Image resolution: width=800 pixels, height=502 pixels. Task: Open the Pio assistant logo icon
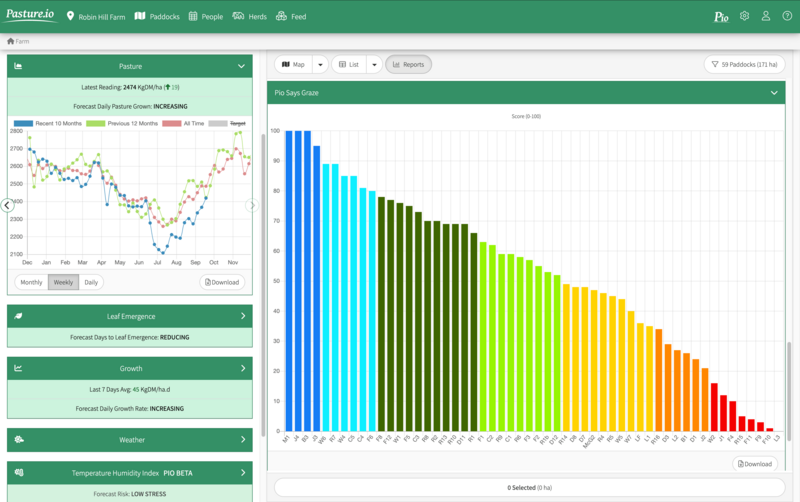tap(721, 17)
